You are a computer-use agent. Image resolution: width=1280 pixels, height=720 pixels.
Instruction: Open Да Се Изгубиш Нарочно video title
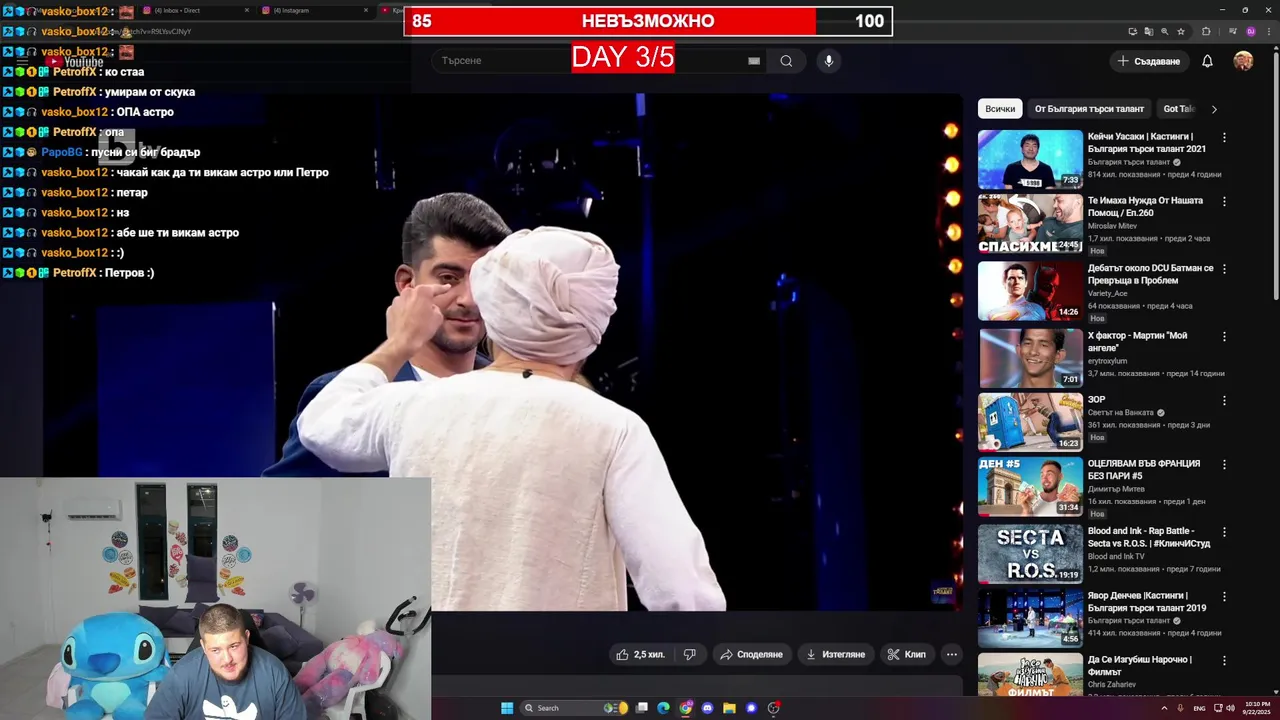1140,666
